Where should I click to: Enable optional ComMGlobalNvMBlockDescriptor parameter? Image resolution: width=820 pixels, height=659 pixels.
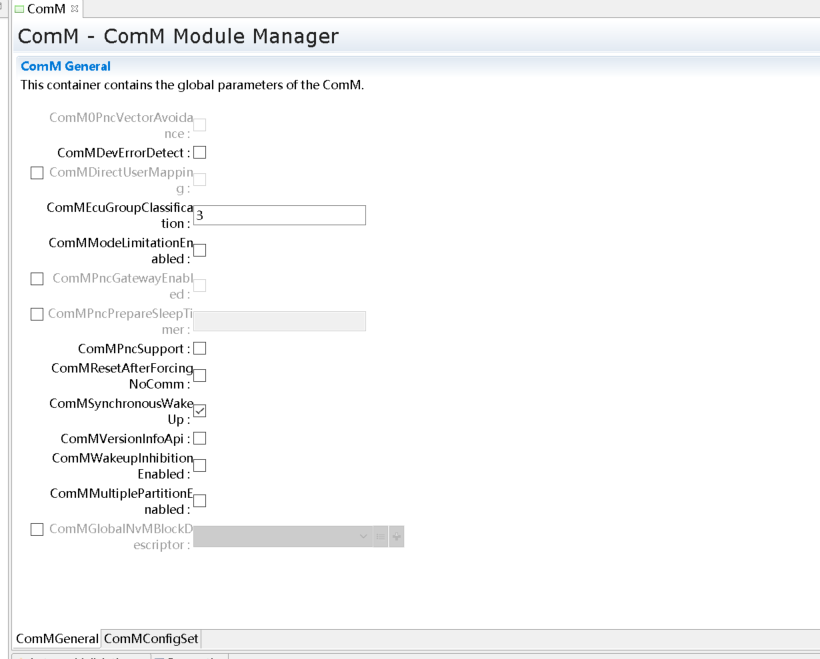coord(37,529)
